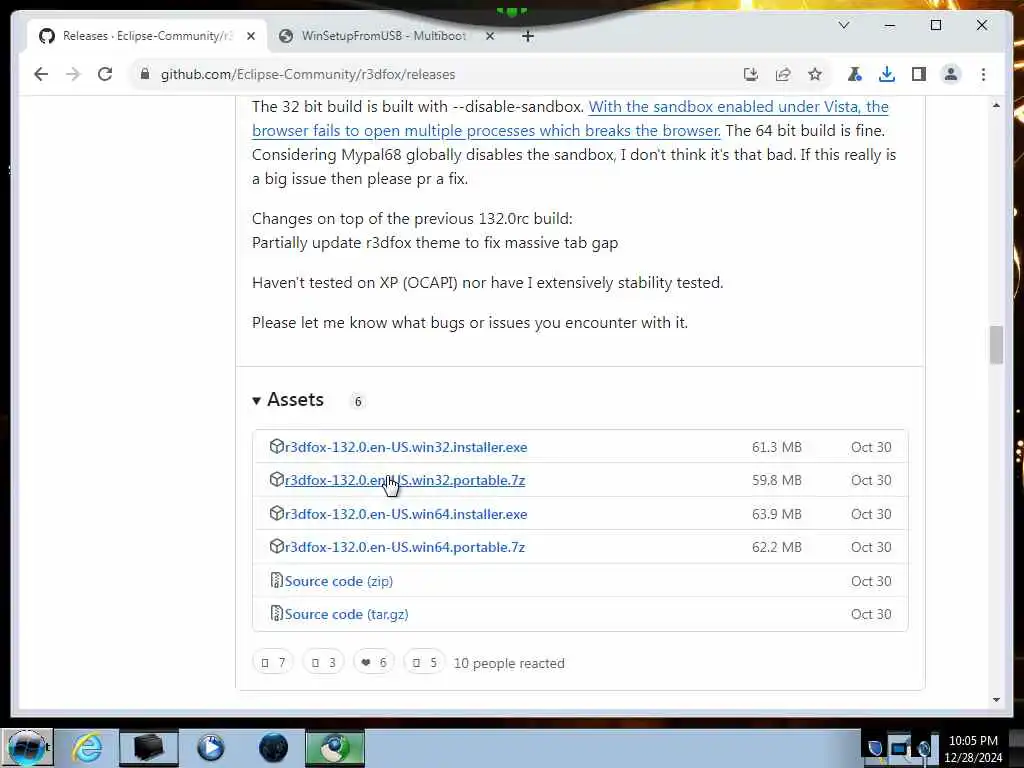This screenshot has height=768, width=1024.
Task: Open the tab search chevron
Action: tap(844, 25)
